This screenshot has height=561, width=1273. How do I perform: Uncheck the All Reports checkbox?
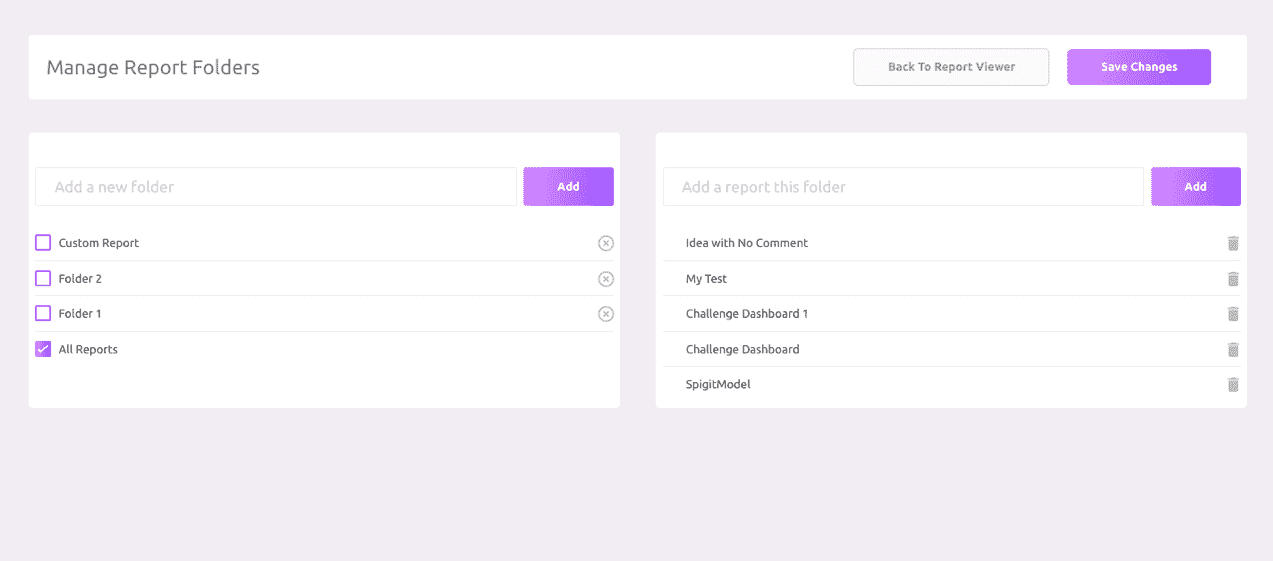coord(43,349)
